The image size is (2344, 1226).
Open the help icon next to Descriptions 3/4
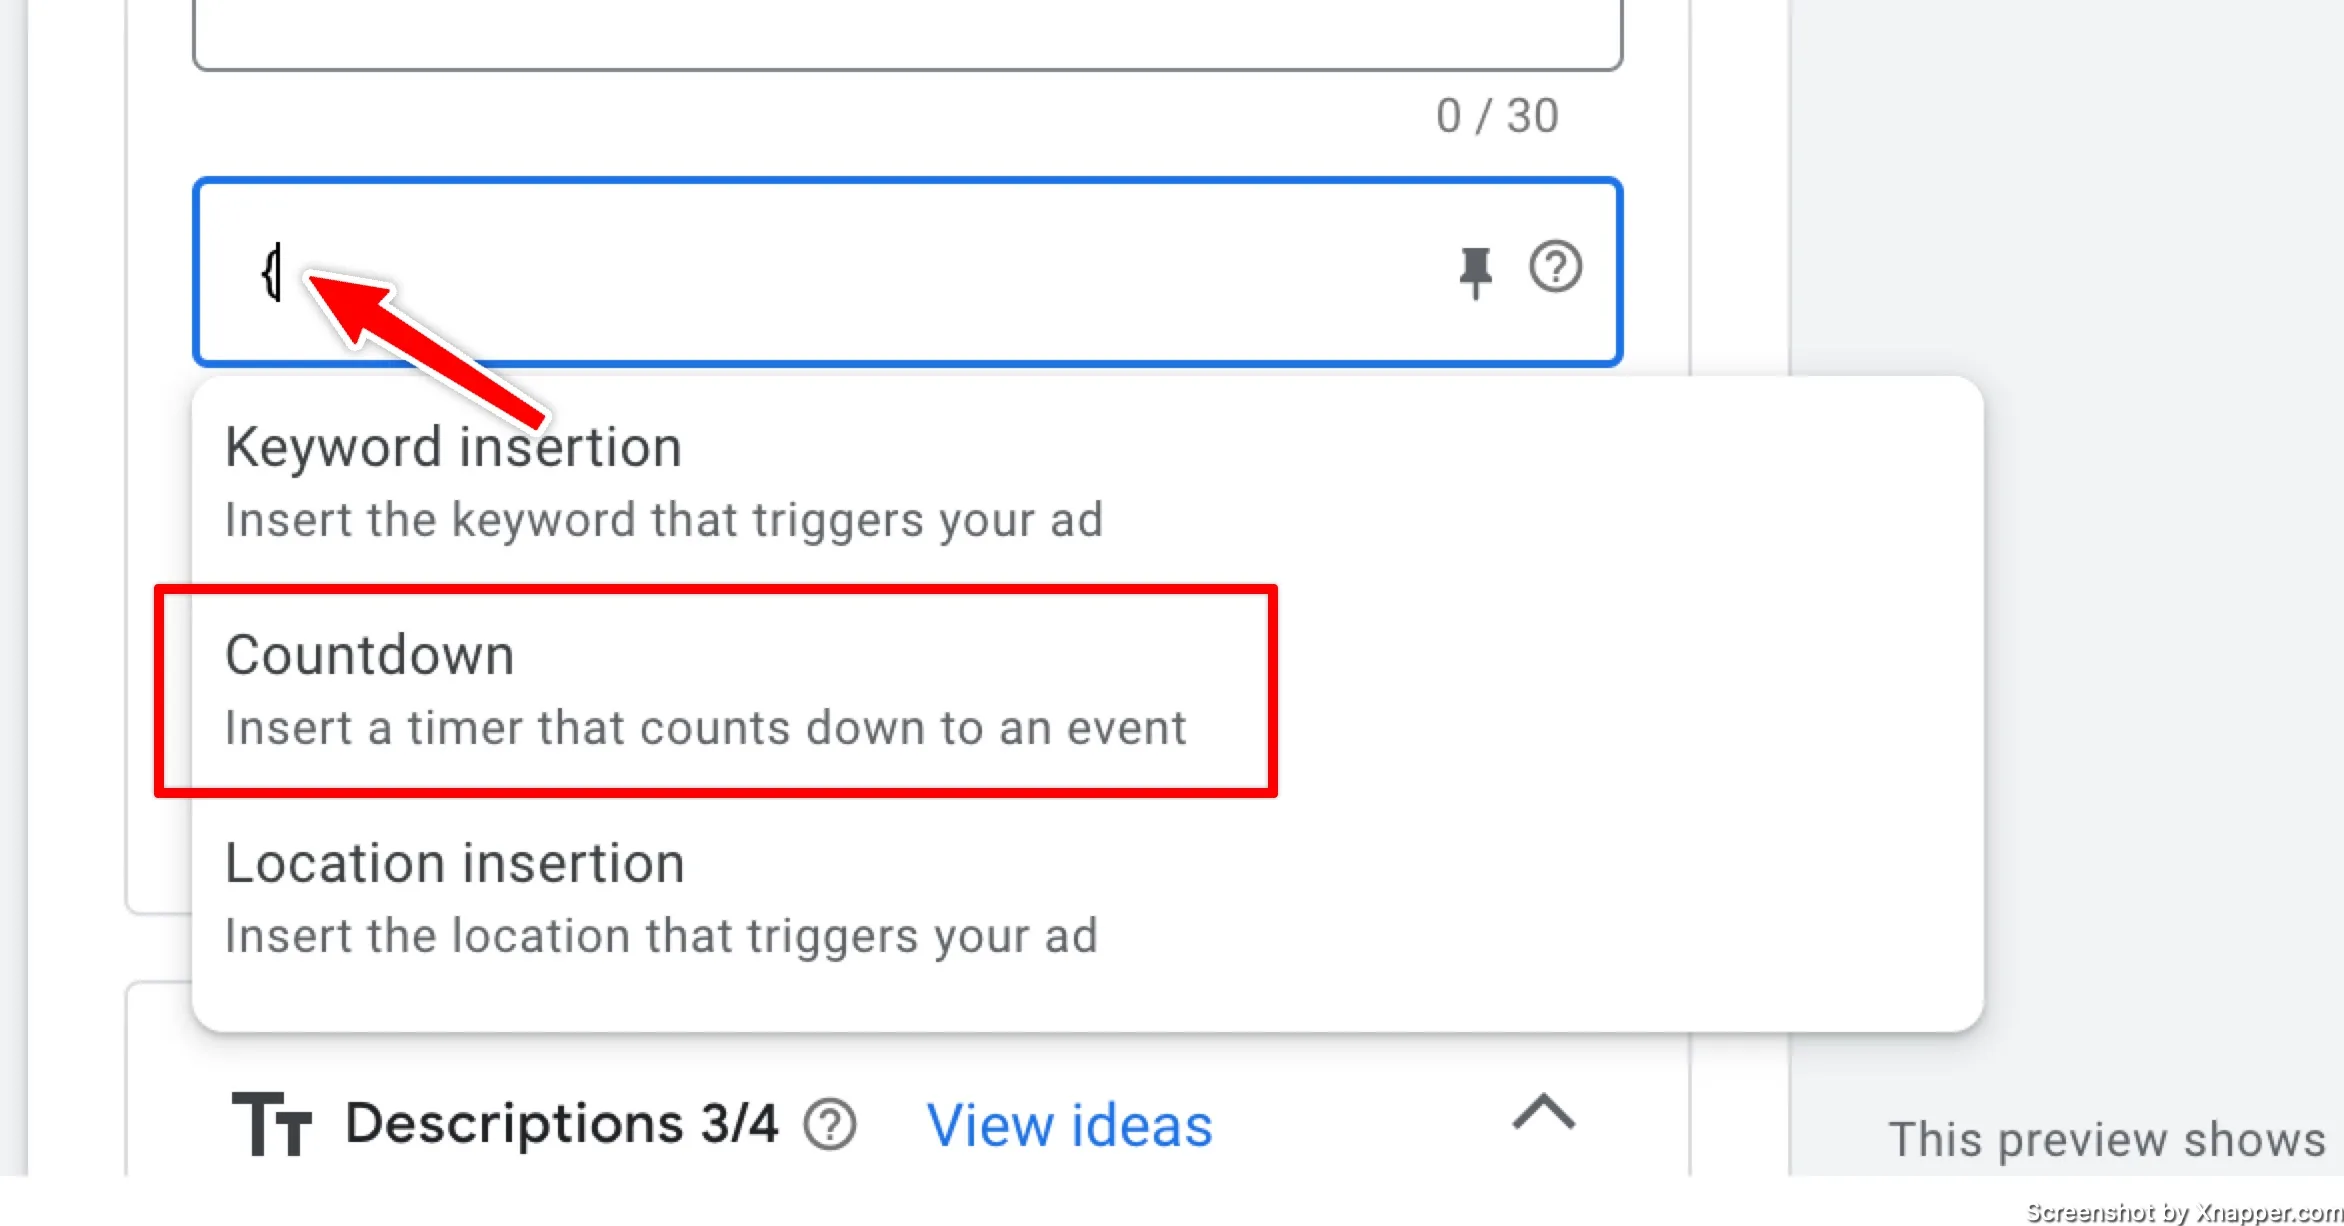click(830, 1125)
